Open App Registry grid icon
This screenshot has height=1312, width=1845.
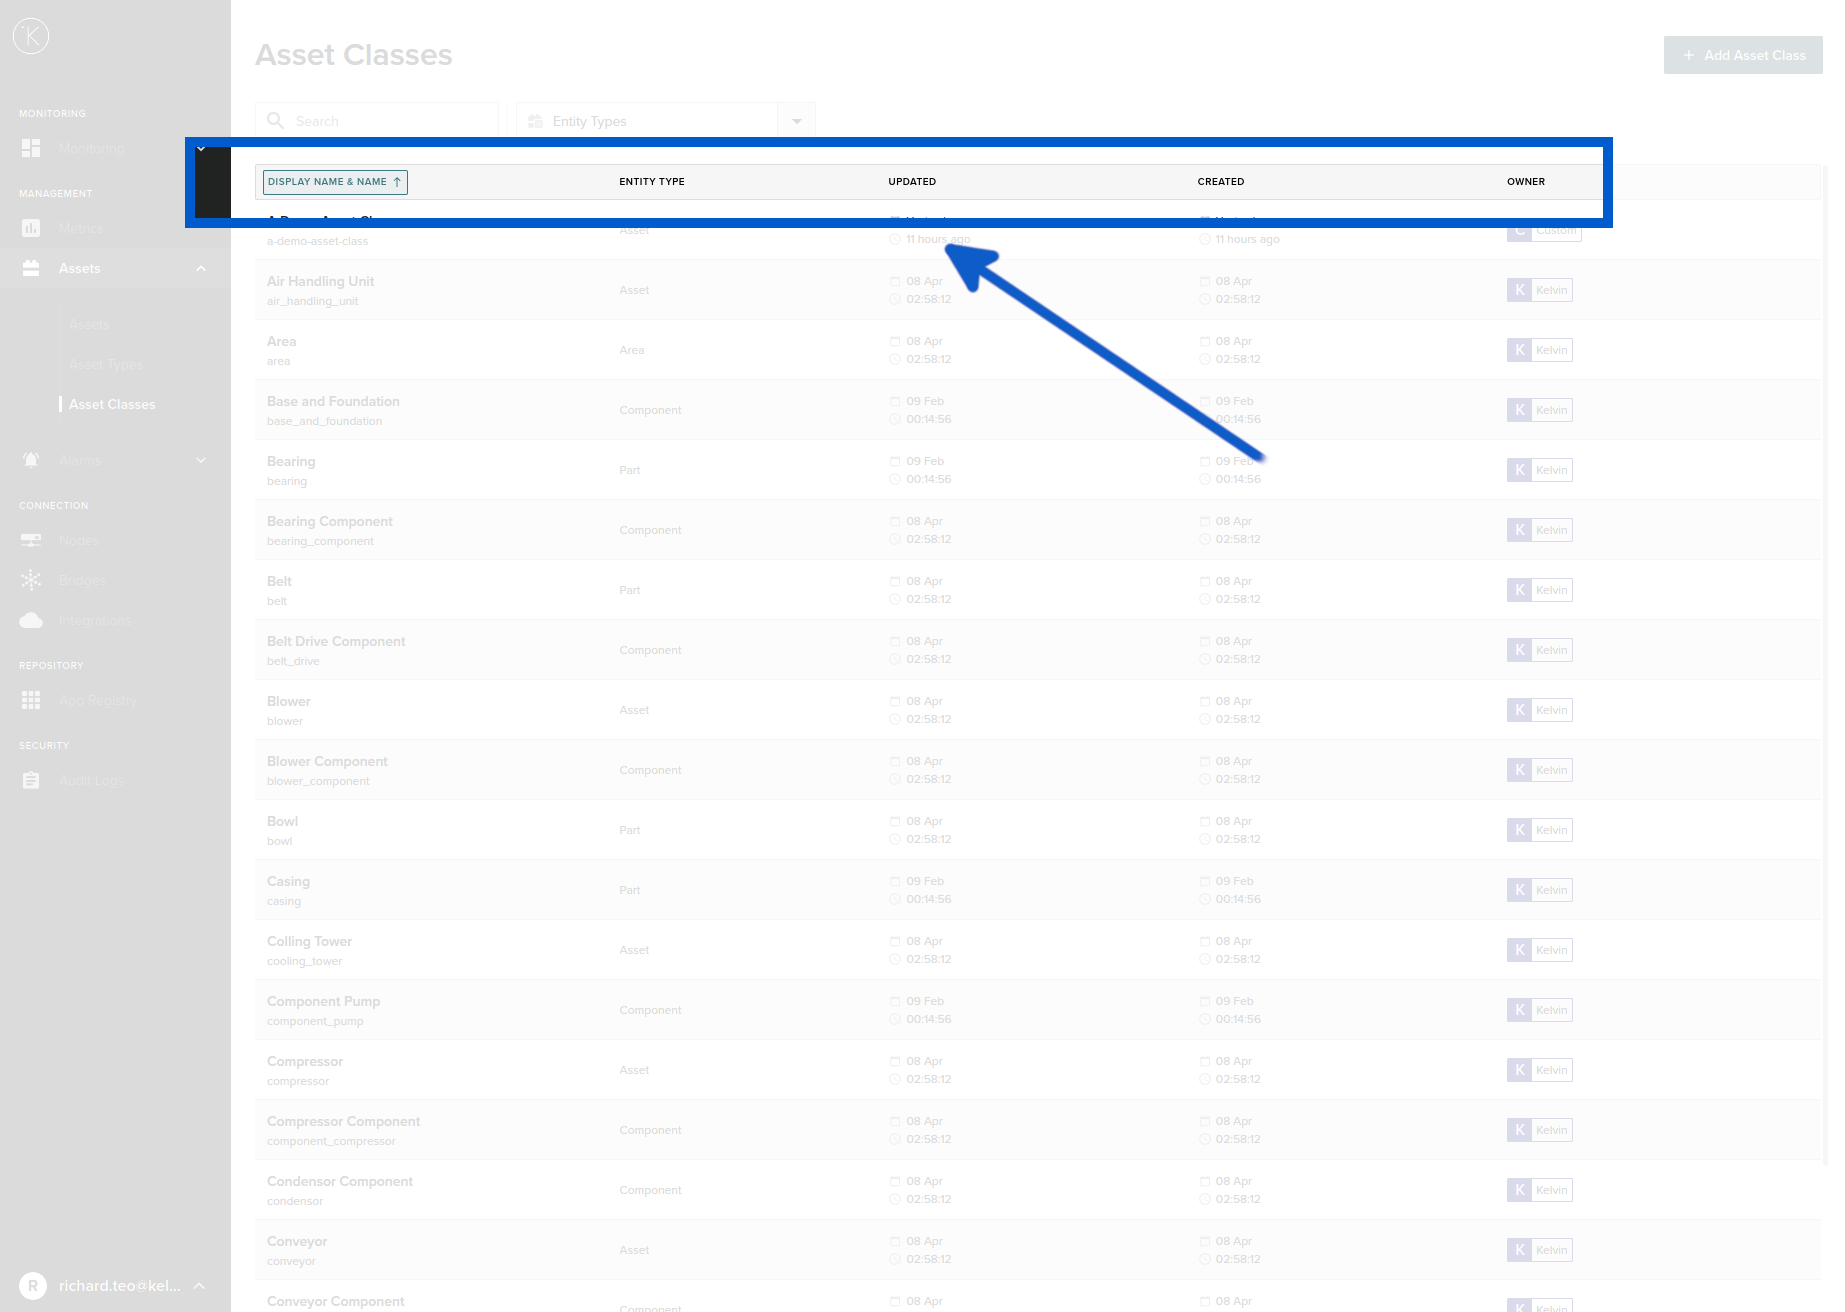[31, 700]
